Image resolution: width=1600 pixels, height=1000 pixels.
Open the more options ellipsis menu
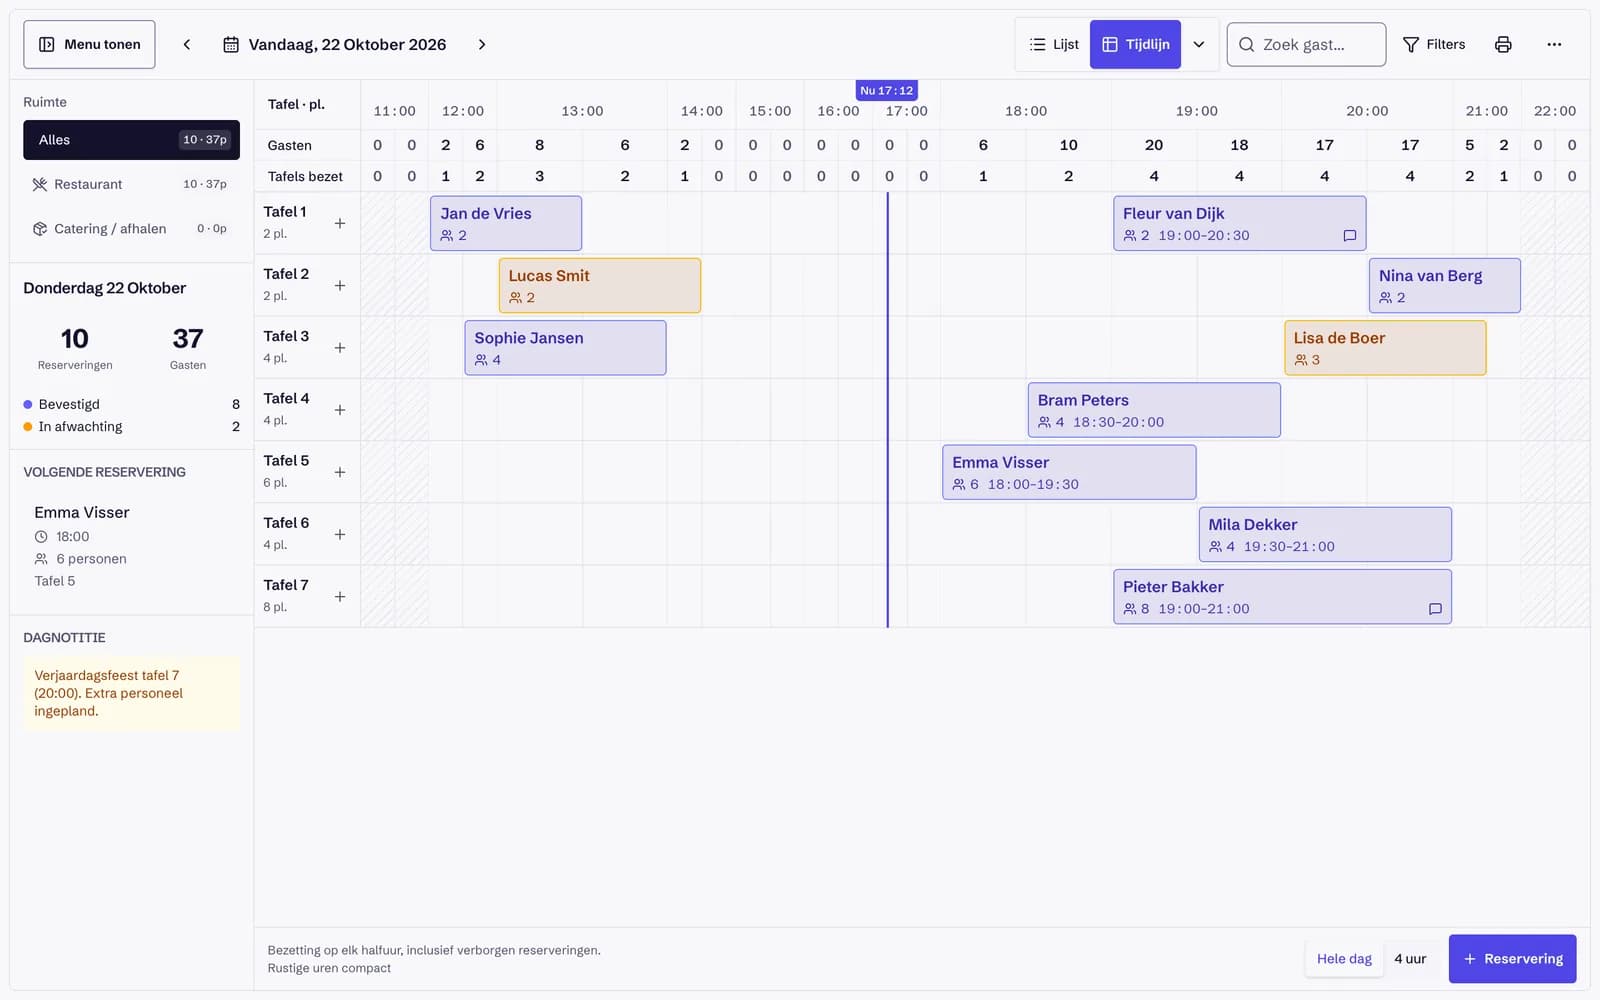[x=1554, y=44]
